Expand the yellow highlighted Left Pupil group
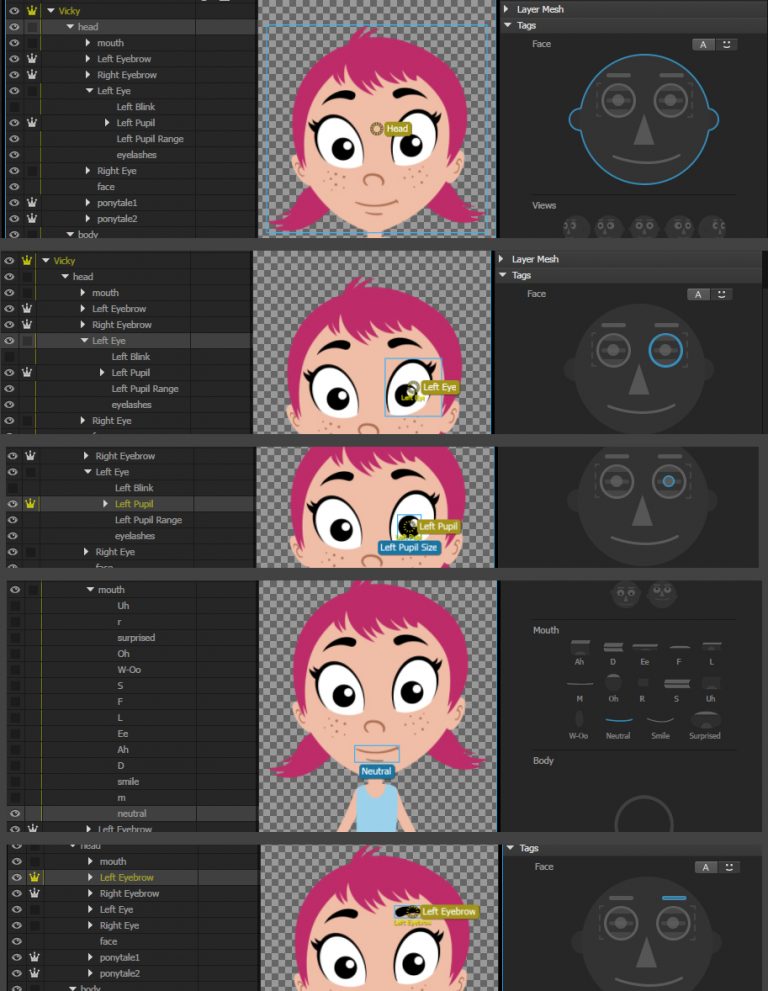 pyautogui.click(x=106, y=504)
